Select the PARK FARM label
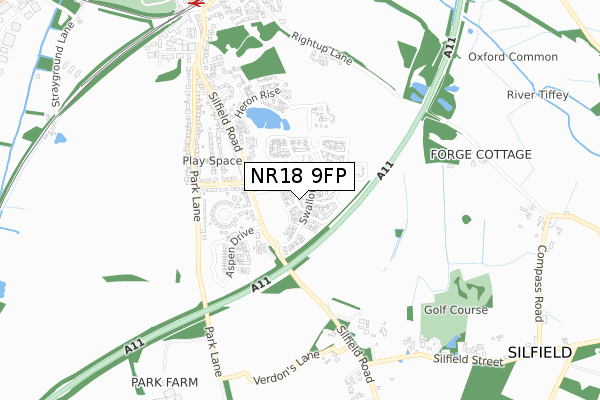Screen dimensions: 600x400 click(x=165, y=382)
